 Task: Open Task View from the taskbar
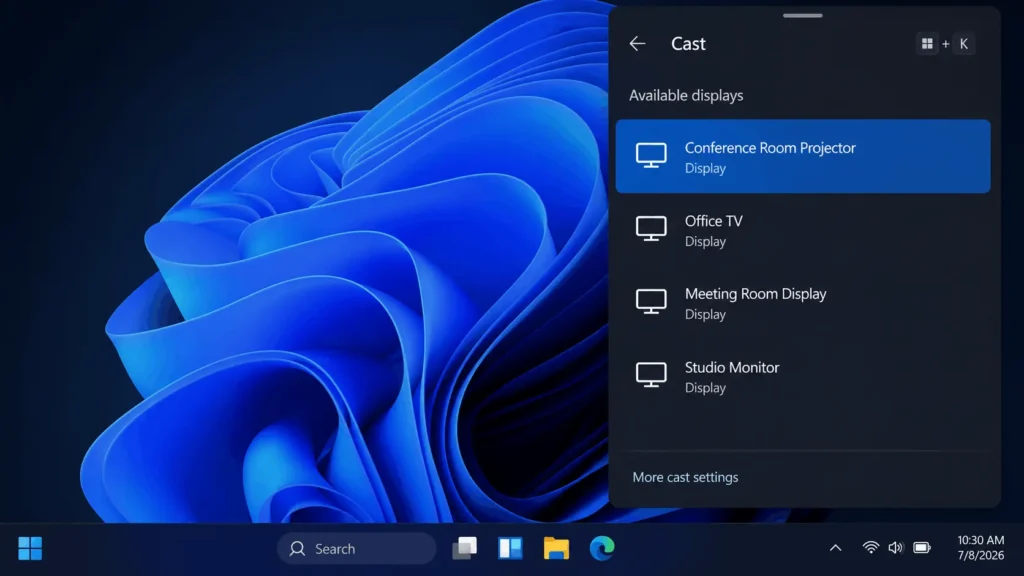pos(464,549)
